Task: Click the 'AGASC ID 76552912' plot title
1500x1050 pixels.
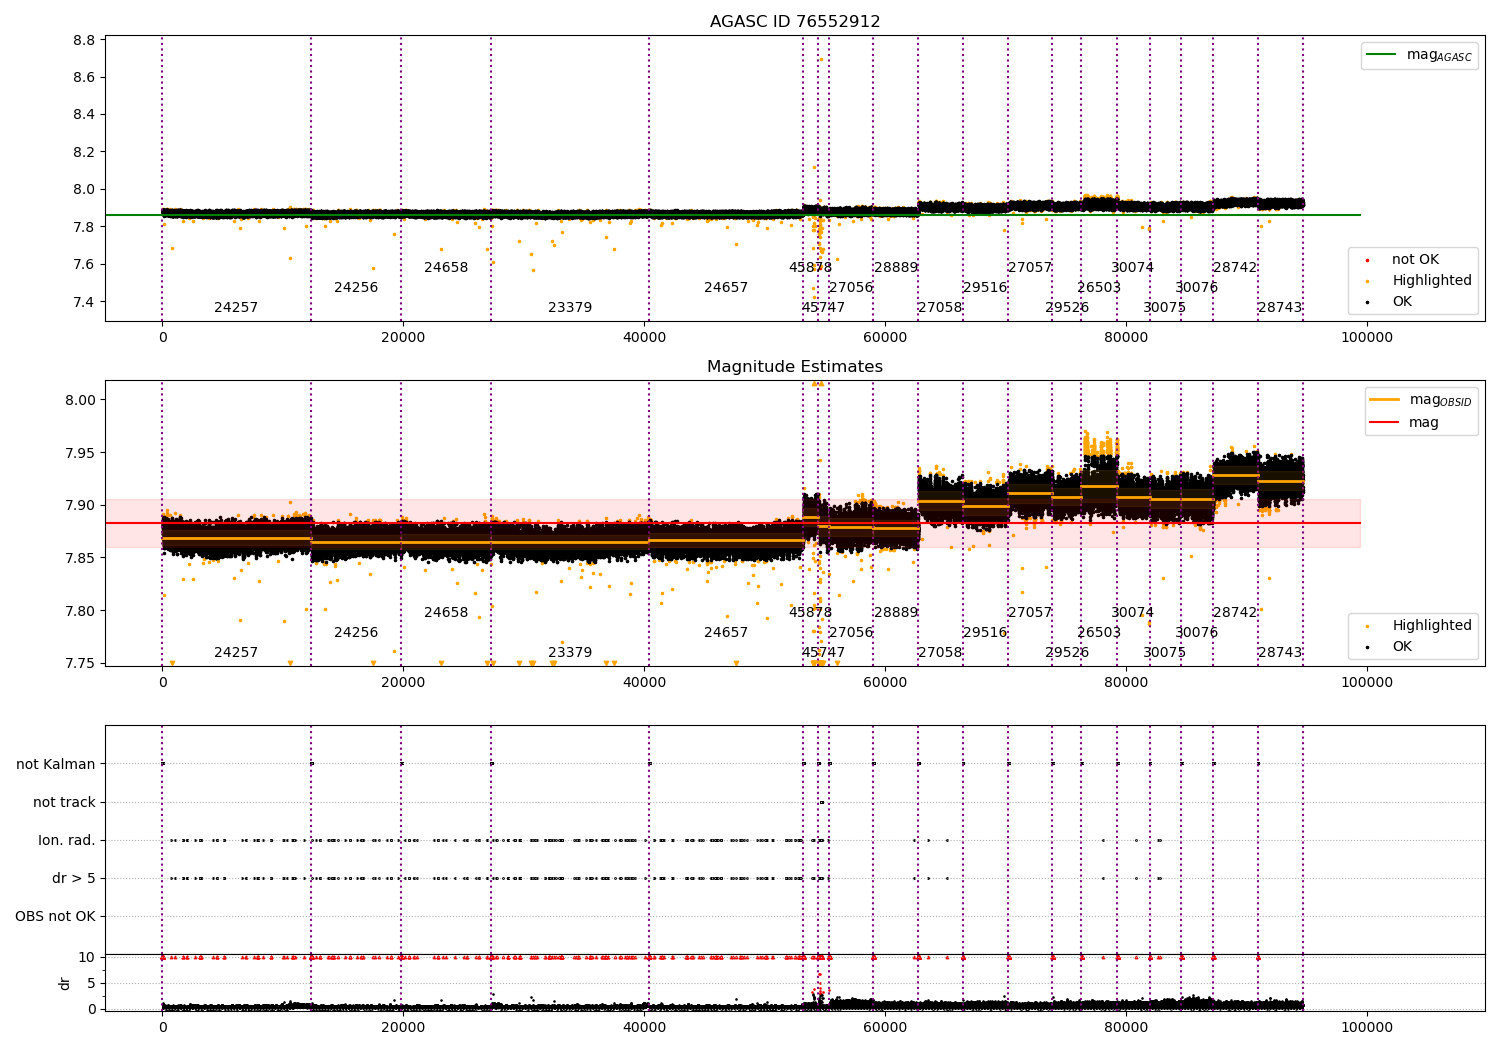Action: point(795,22)
